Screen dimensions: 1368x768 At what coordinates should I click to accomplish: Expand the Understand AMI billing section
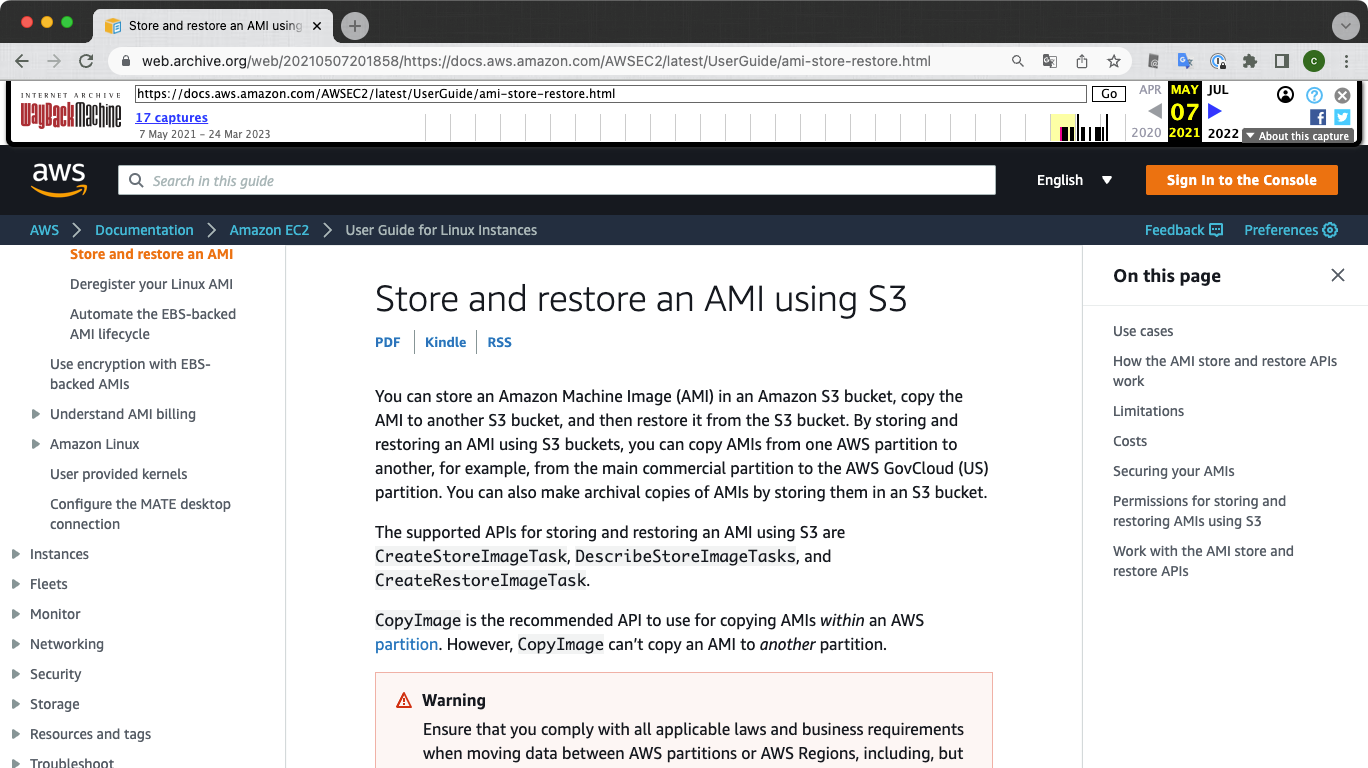click(x=36, y=414)
